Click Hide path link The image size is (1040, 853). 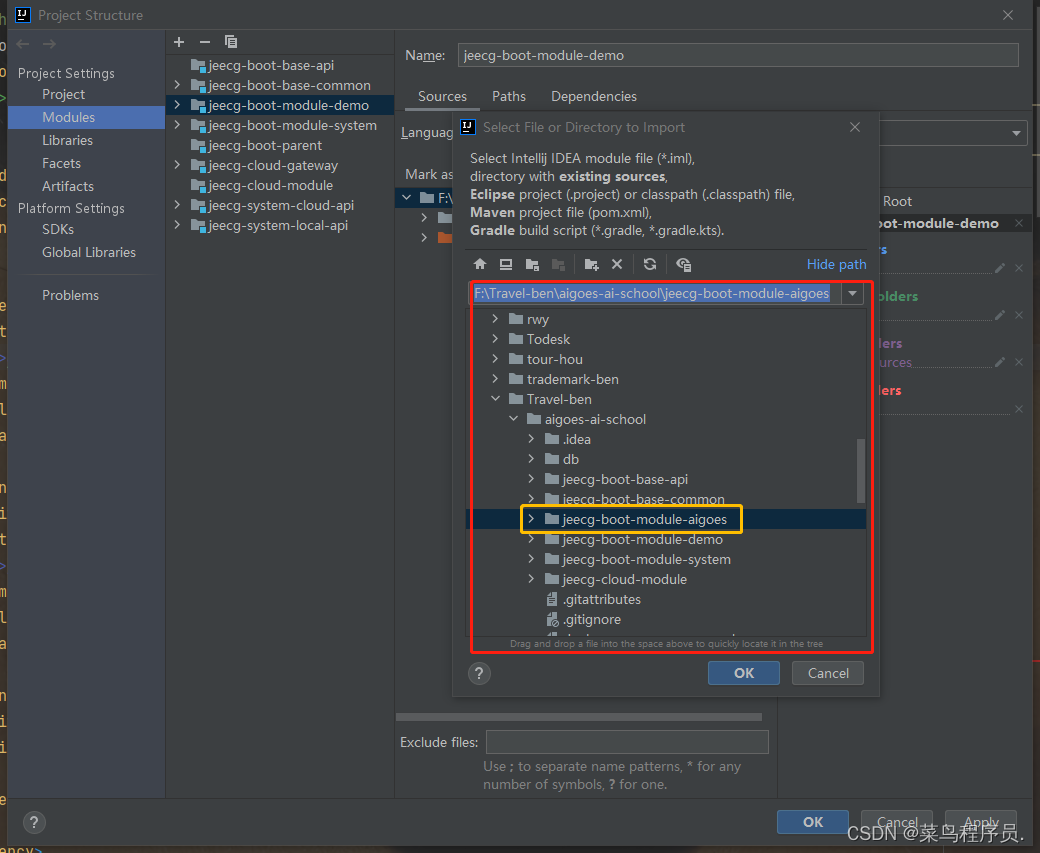point(836,264)
